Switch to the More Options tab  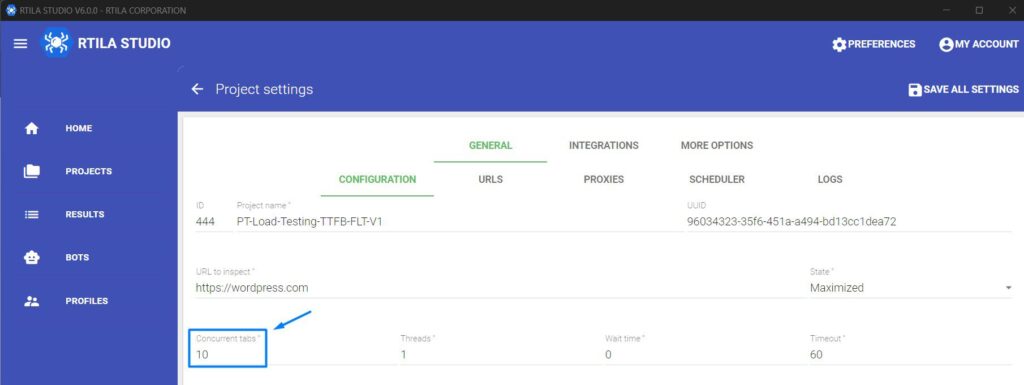(716, 145)
